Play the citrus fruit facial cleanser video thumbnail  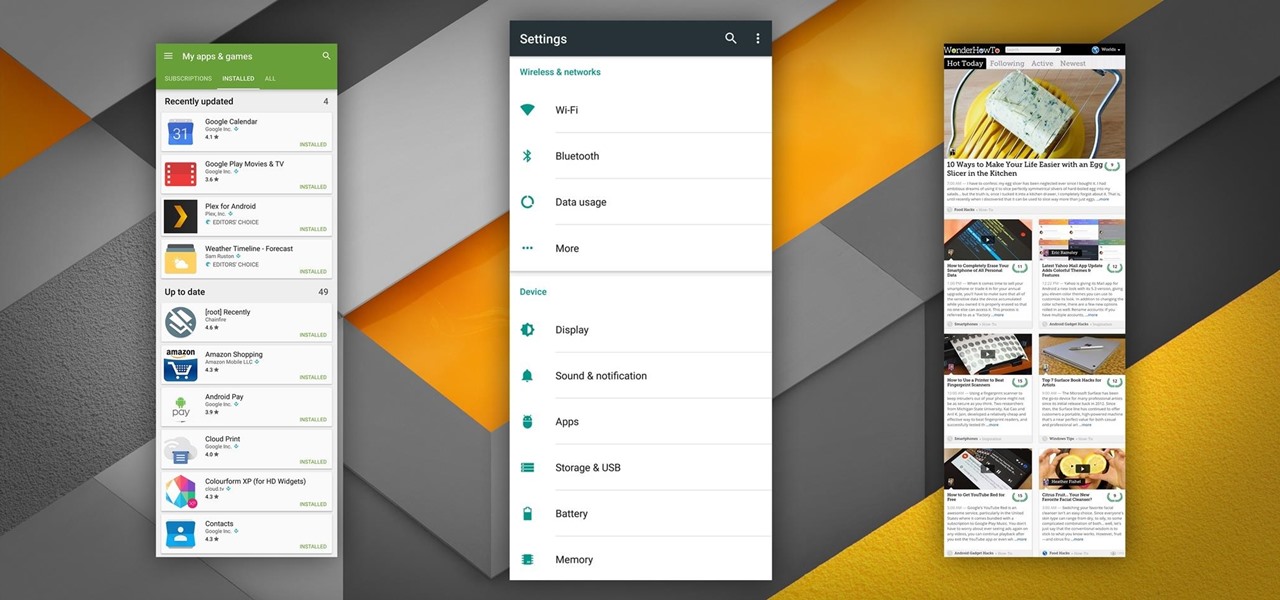tap(1082, 467)
